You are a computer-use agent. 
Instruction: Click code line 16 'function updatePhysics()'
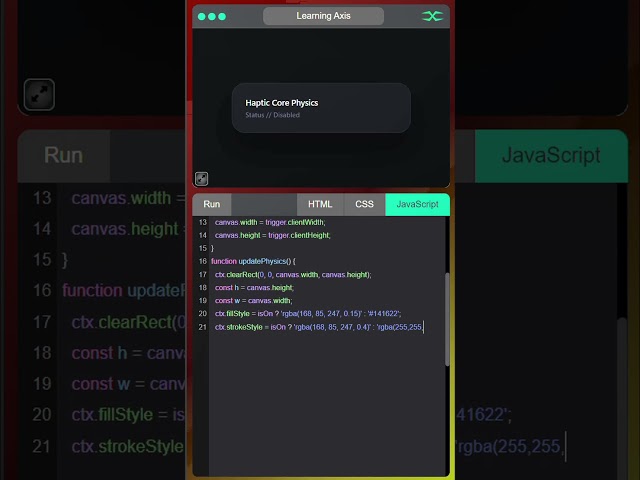253,261
